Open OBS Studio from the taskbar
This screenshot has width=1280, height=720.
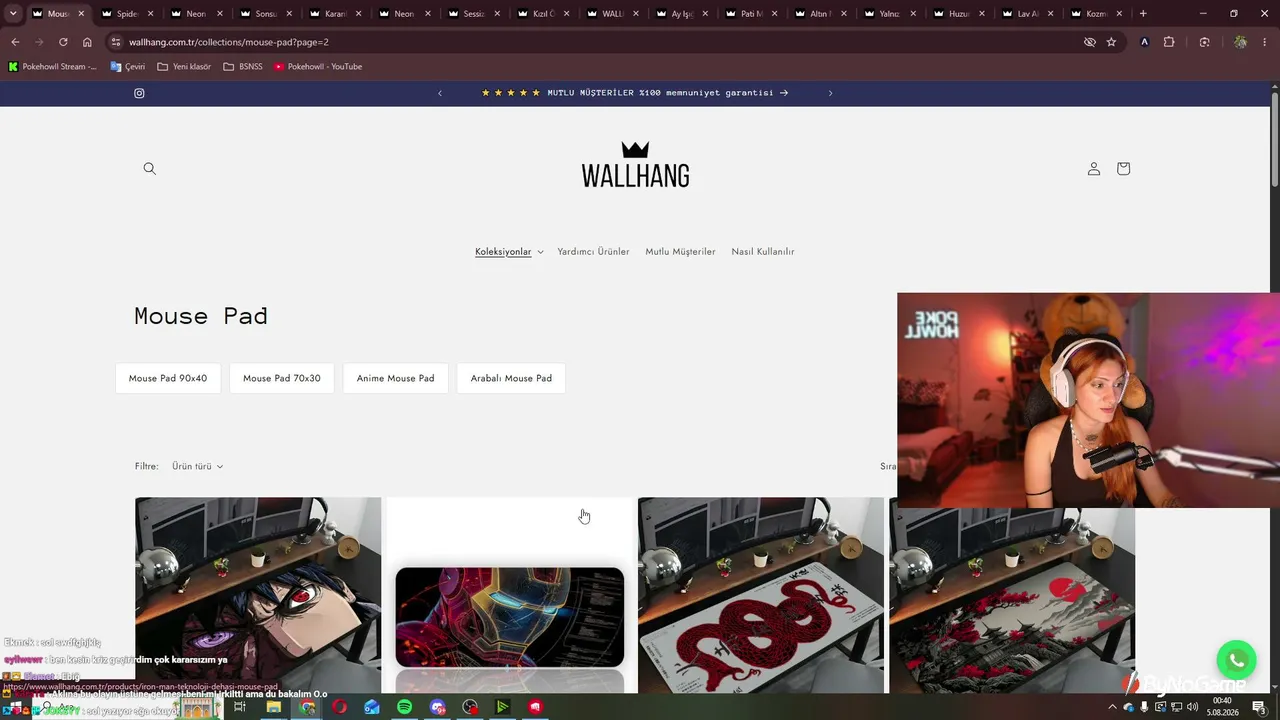pyautogui.click(x=471, y=707)
